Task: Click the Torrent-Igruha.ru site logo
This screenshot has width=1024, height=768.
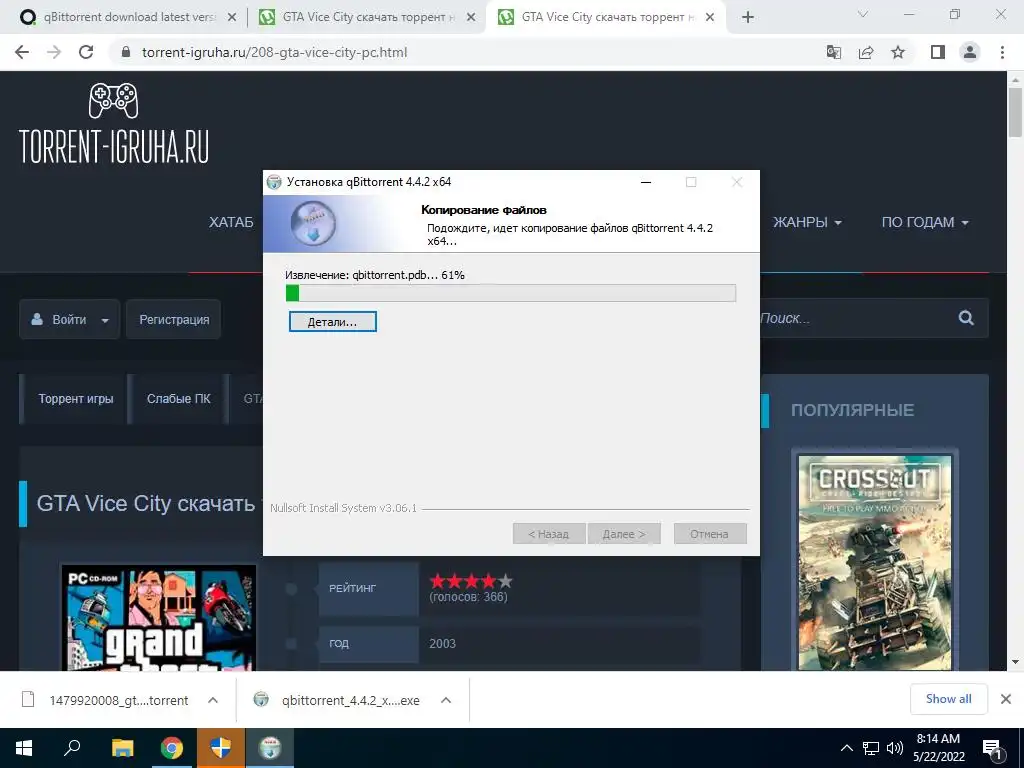Action: click(114, 123)
